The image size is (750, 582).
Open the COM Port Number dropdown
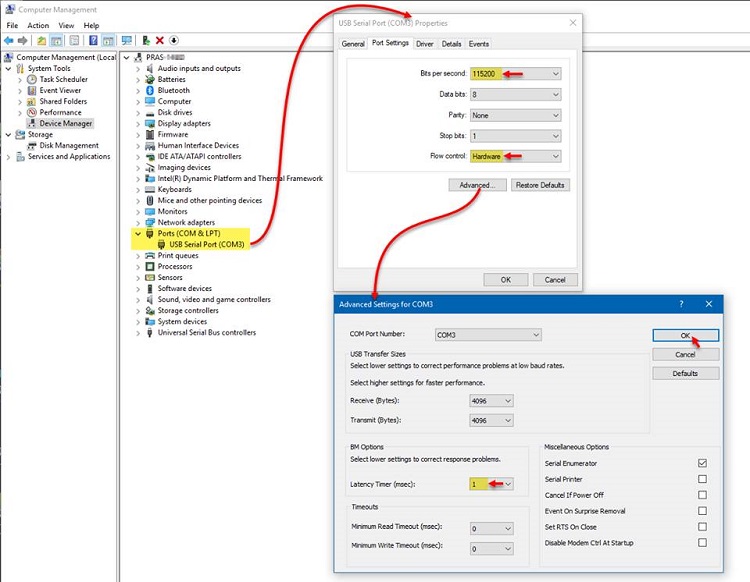click(488, 335)
